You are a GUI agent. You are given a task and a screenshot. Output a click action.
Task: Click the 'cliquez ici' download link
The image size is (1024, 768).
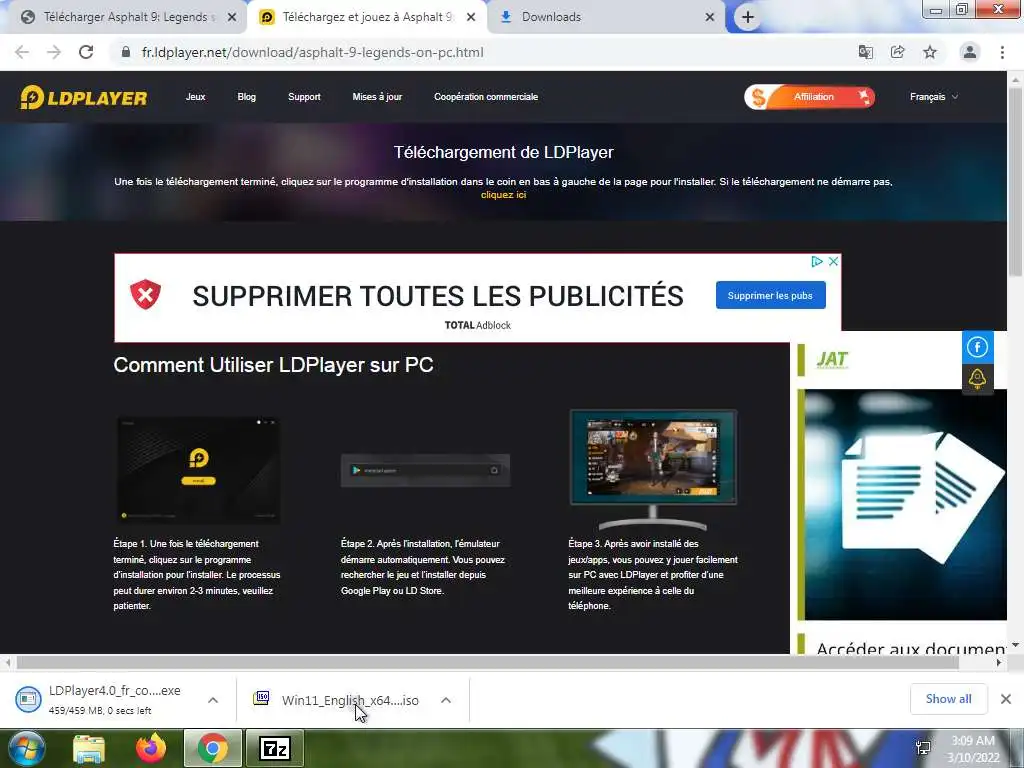click(504, 195)
